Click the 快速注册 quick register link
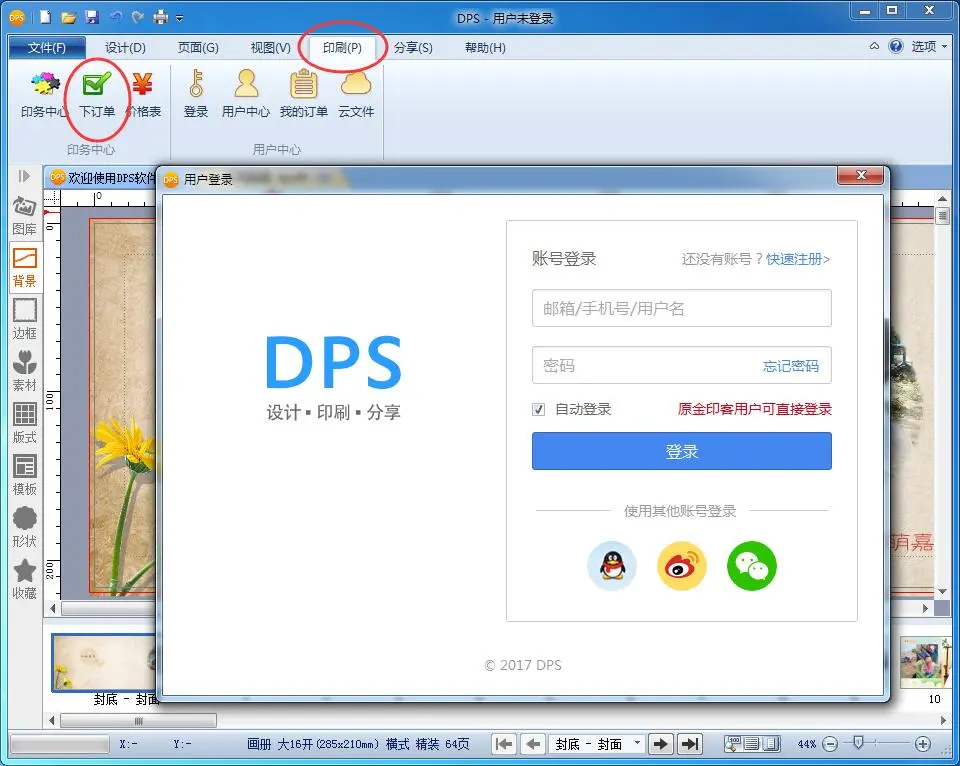This screenshot has width=960, height=766. pos(797,259)
